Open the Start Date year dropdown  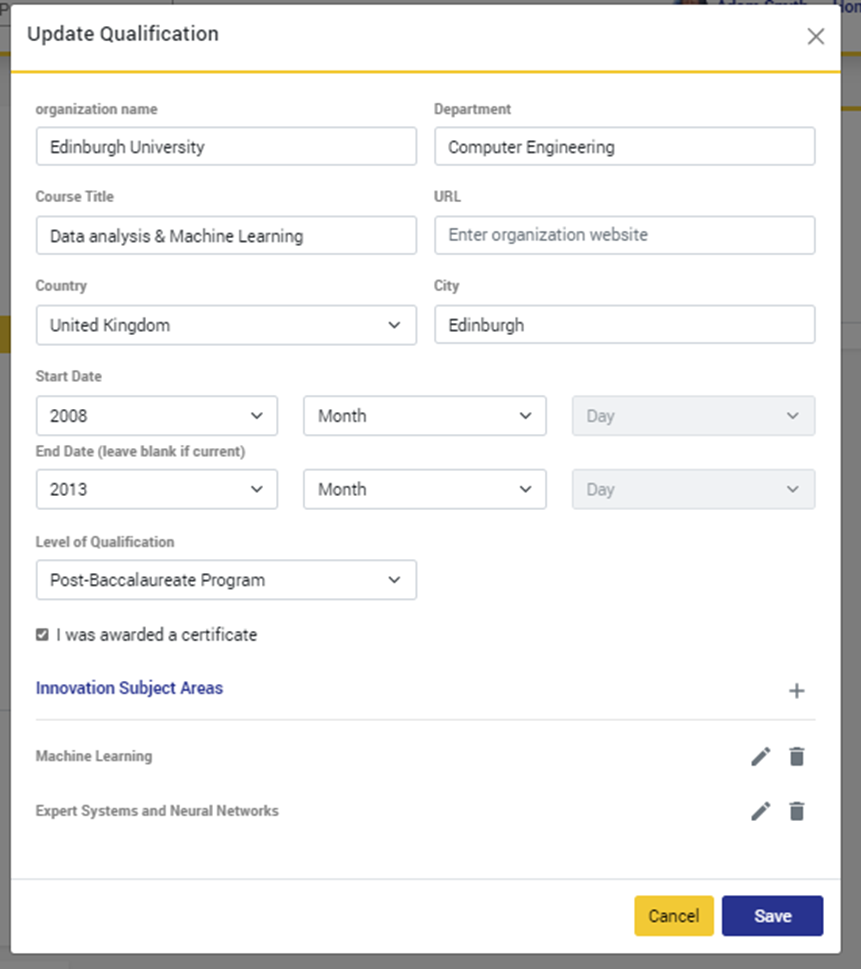tap(156, 416)
